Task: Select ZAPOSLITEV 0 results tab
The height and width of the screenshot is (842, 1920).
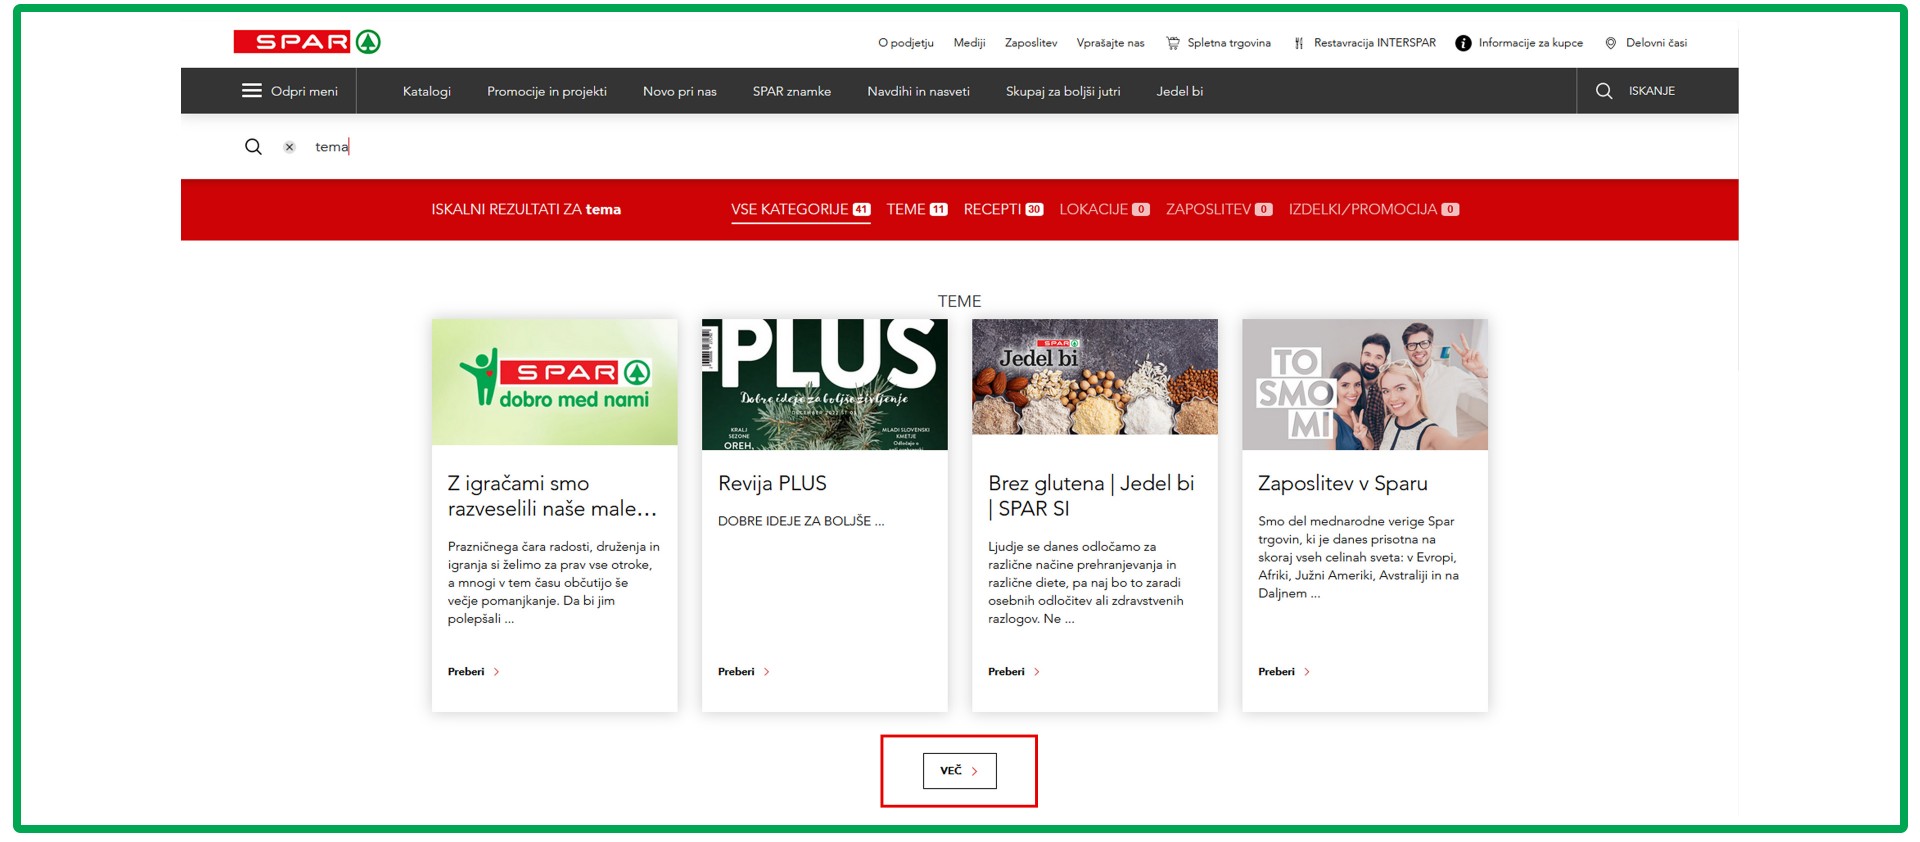Action: [1219, 209]
